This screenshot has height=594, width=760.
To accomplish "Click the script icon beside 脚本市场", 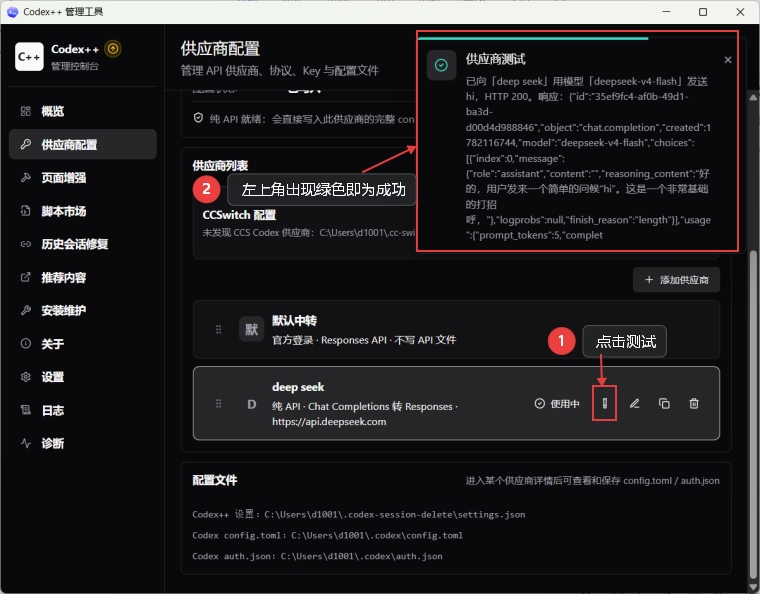I will 26,211.
